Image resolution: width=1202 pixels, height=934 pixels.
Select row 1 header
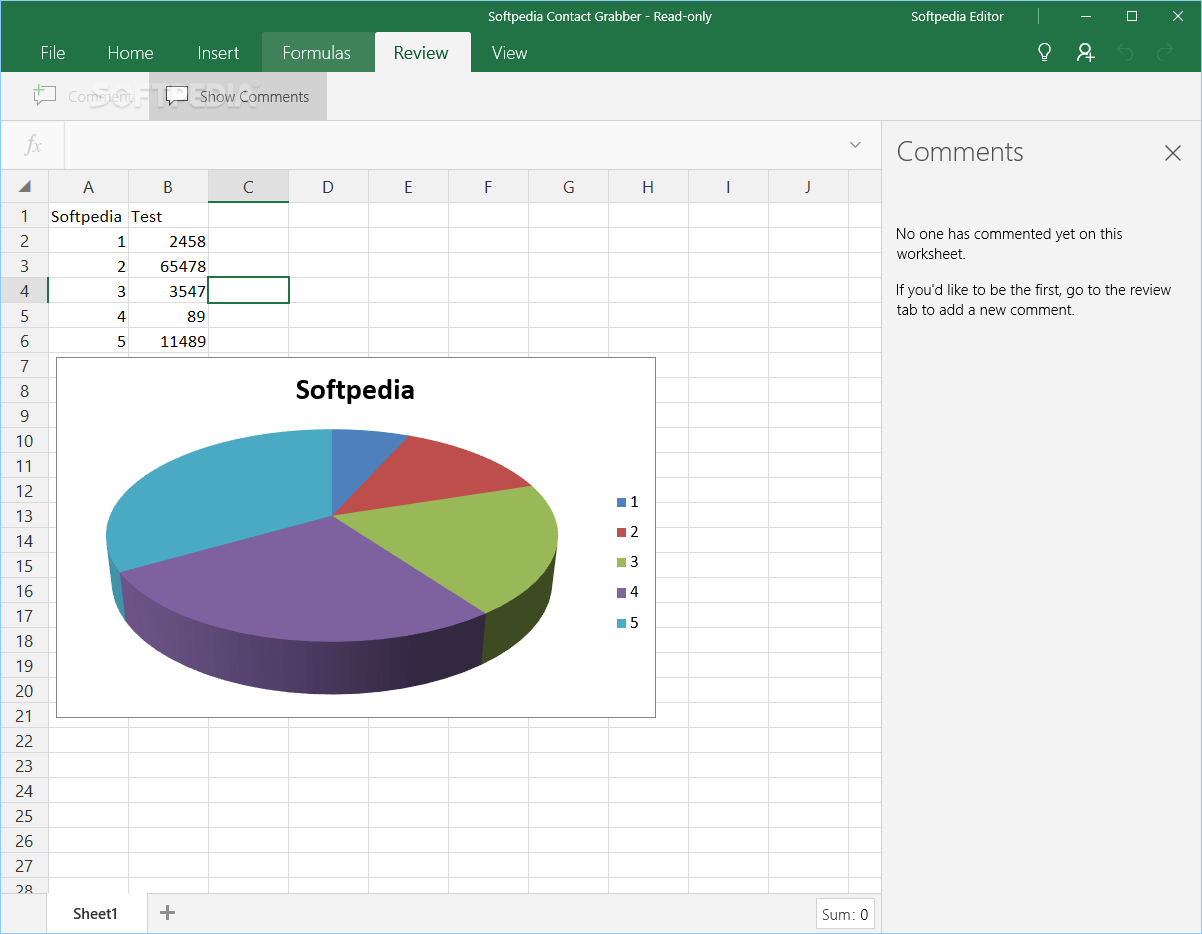click(25, 216)
